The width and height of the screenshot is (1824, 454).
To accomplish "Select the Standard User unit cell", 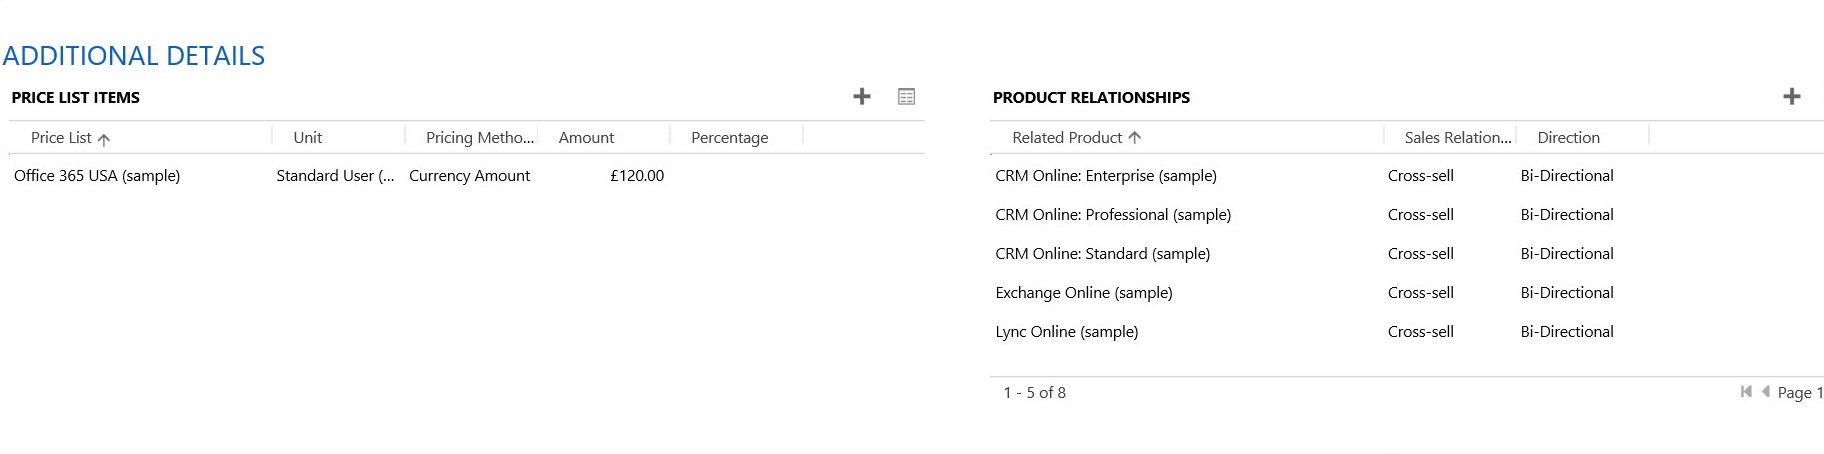I will point(335,176).
